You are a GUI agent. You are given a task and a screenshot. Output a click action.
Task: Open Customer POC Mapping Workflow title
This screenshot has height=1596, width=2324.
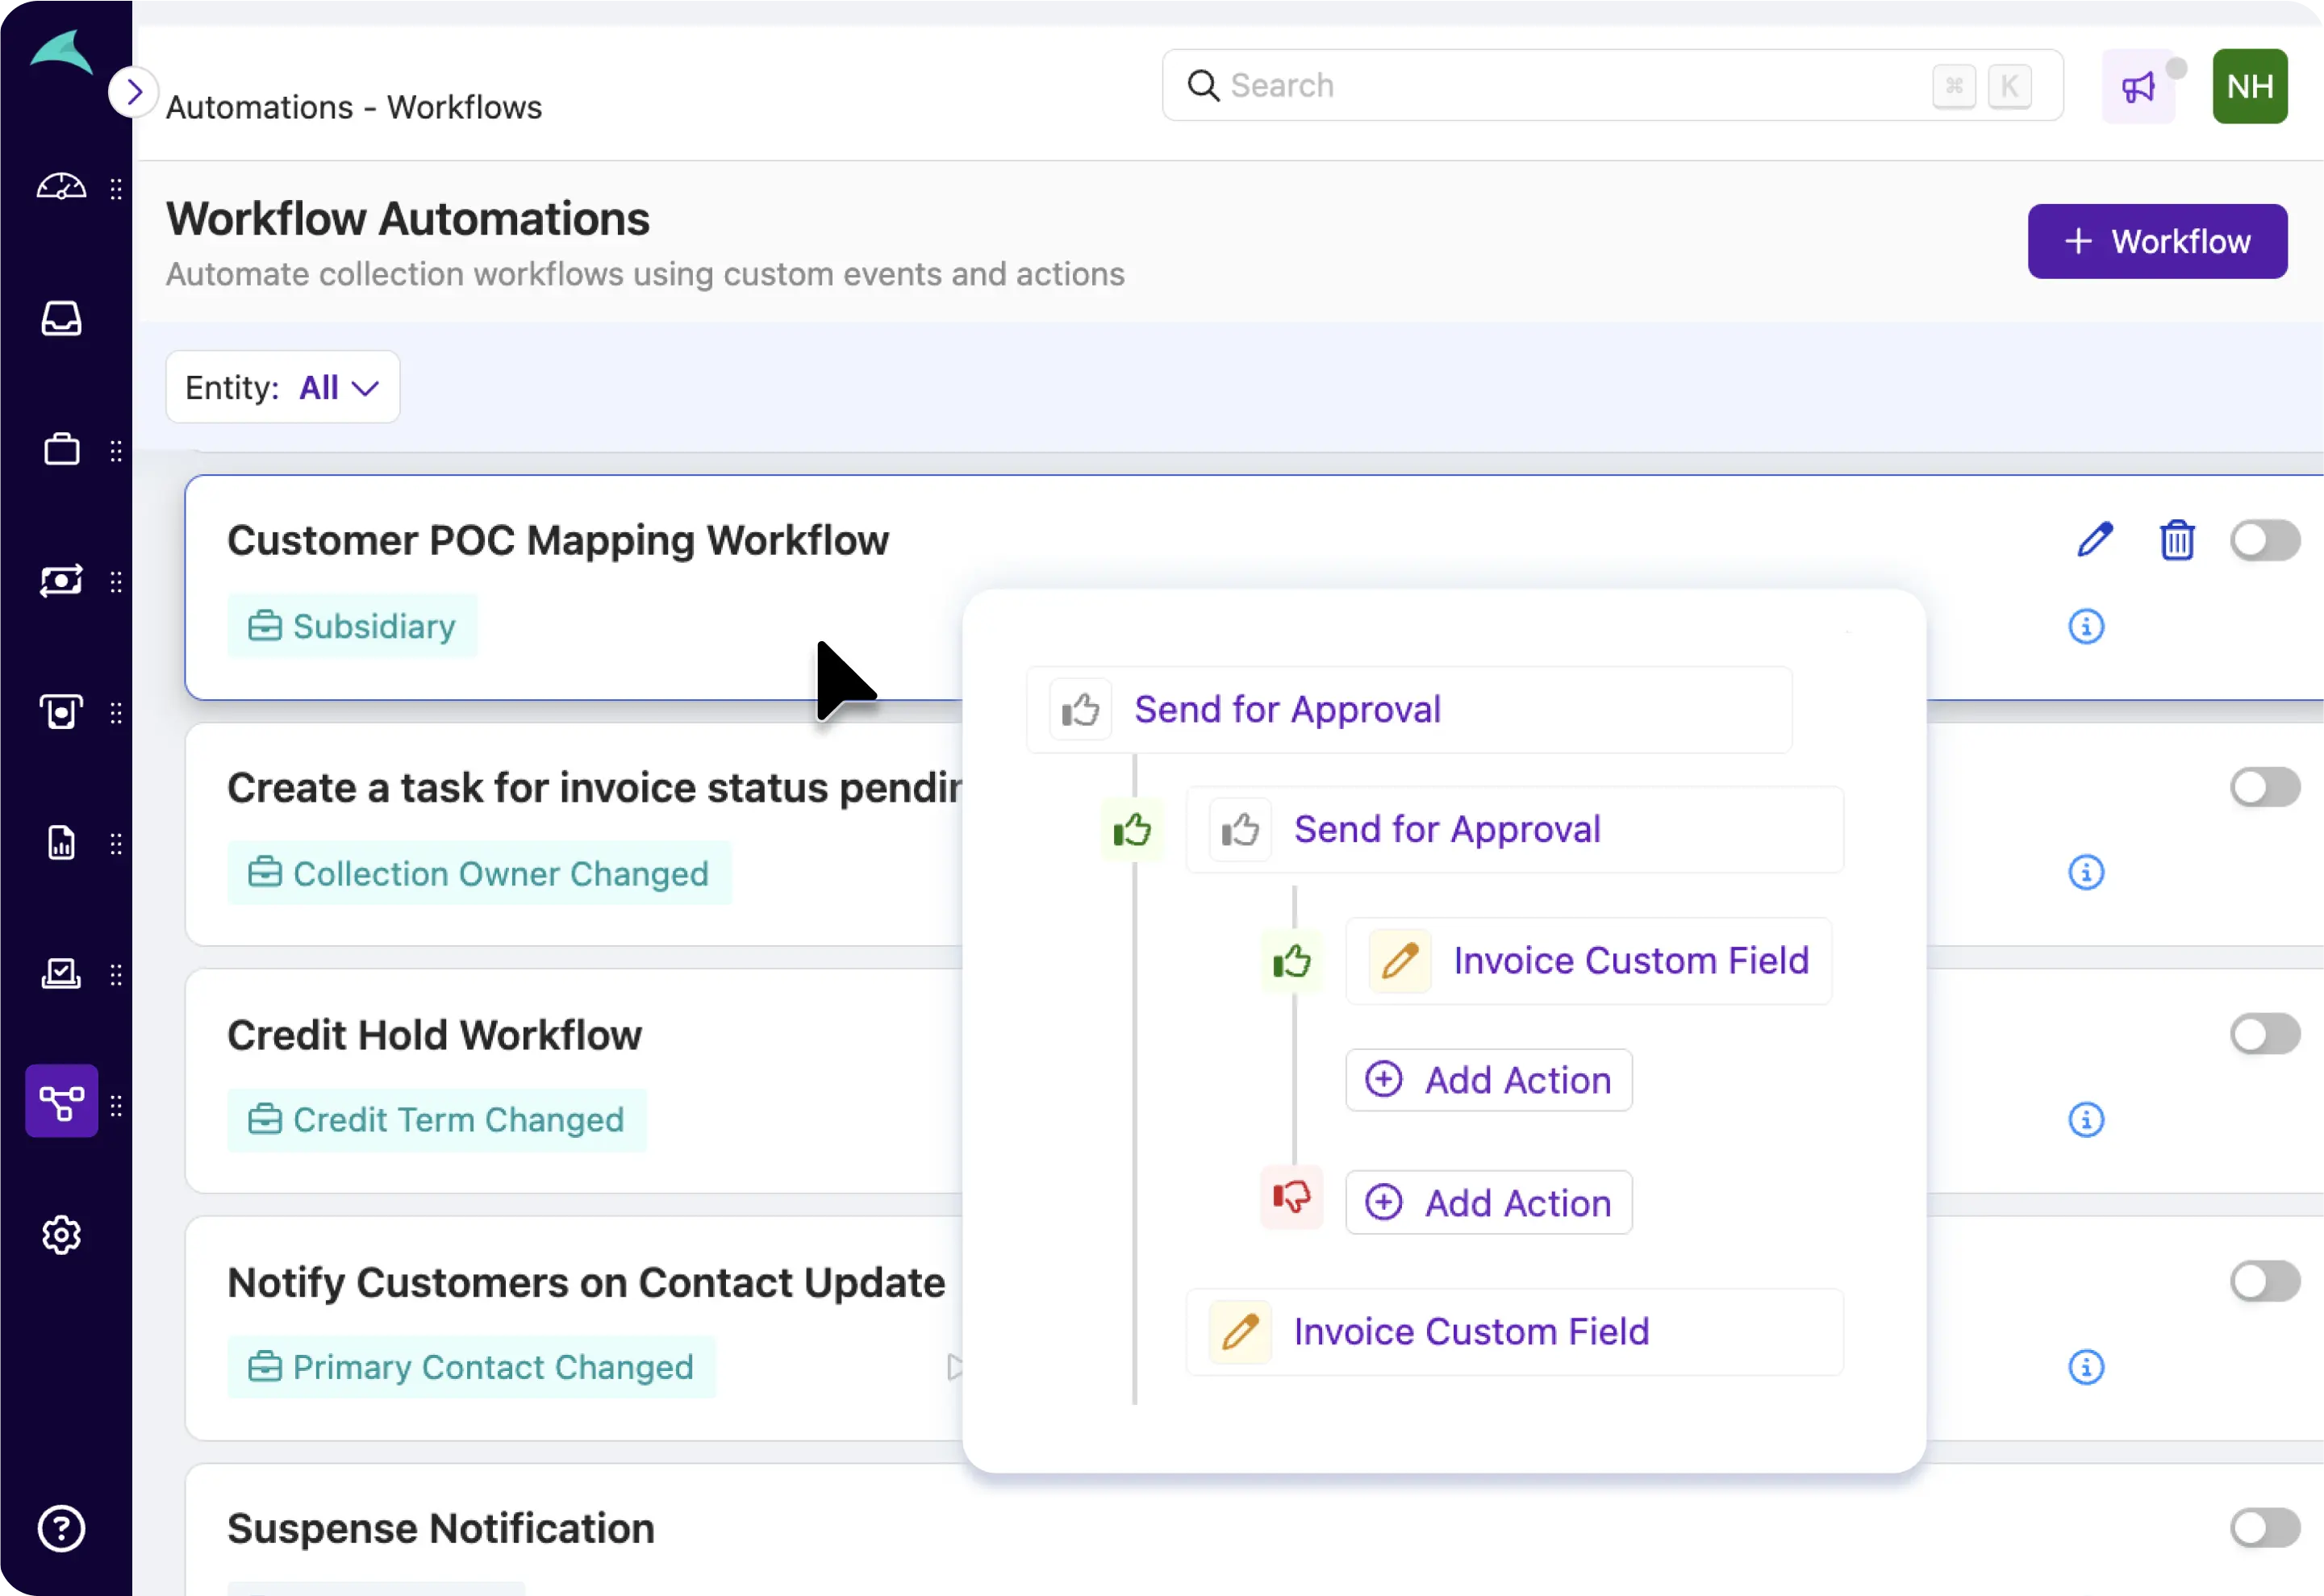click(x=558, y=541)
